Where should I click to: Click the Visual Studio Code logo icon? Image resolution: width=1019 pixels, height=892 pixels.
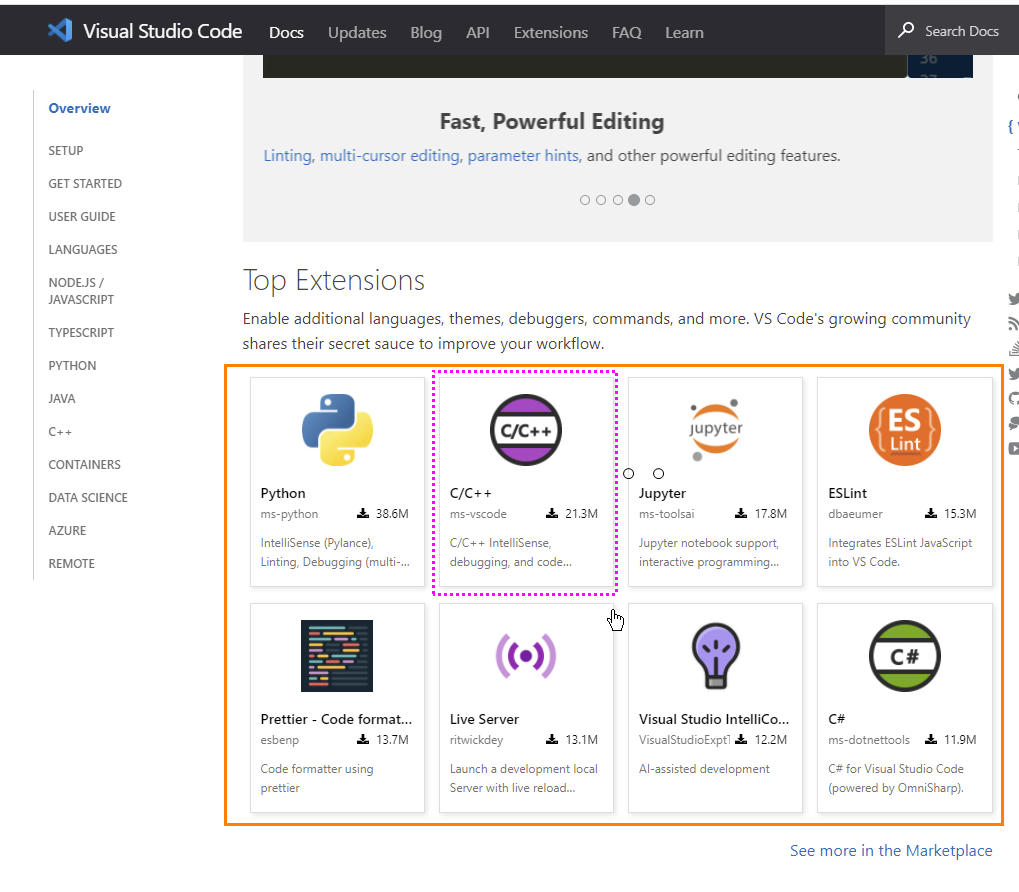pos(60,31)
